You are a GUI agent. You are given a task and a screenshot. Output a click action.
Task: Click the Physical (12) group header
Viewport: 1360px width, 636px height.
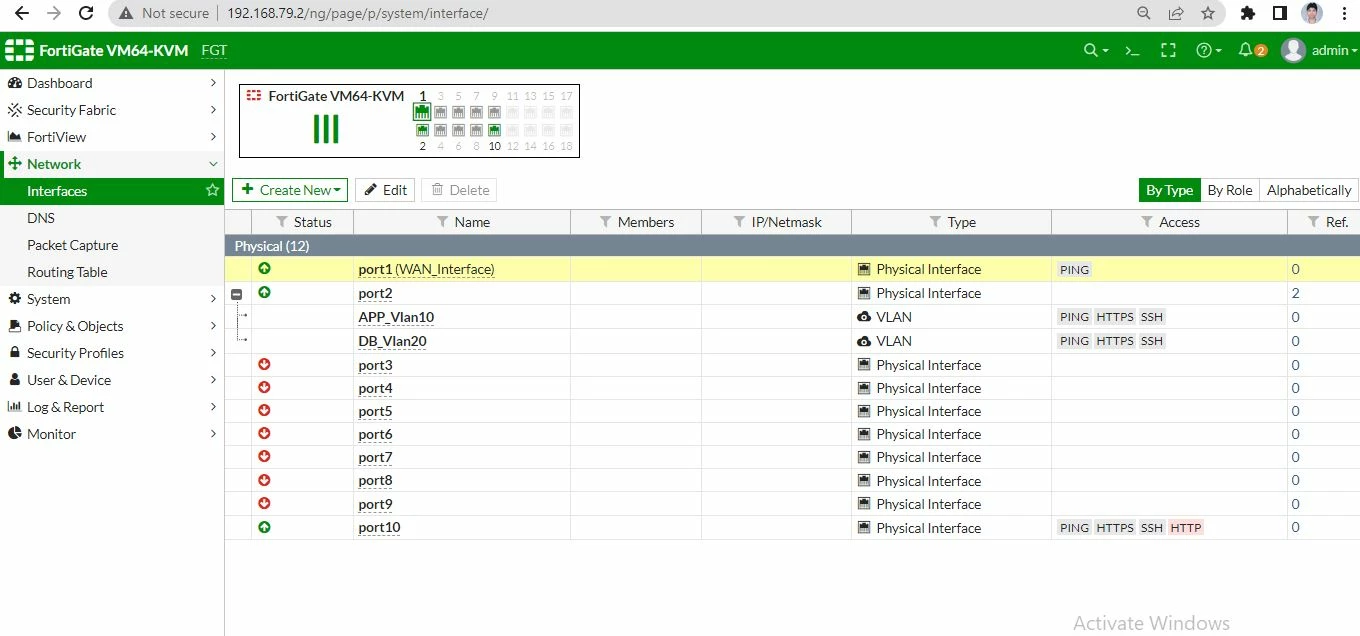(x=792, y=246)
